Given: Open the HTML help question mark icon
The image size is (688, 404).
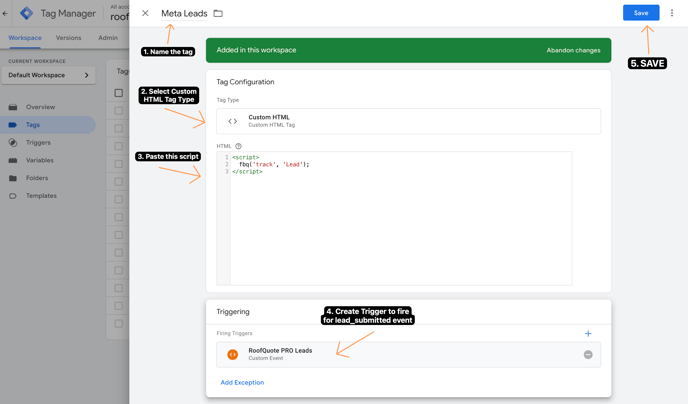Looking at the screenshot, I should point(238,146).
